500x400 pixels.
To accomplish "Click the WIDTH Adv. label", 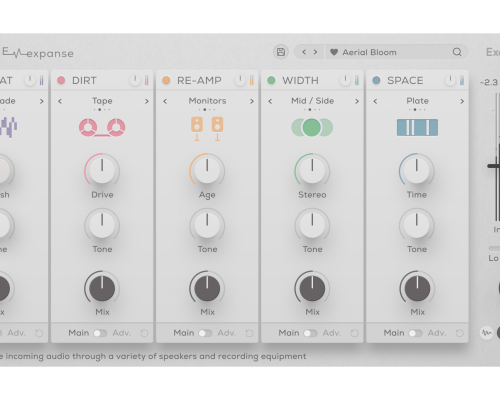I will [332, 333].
